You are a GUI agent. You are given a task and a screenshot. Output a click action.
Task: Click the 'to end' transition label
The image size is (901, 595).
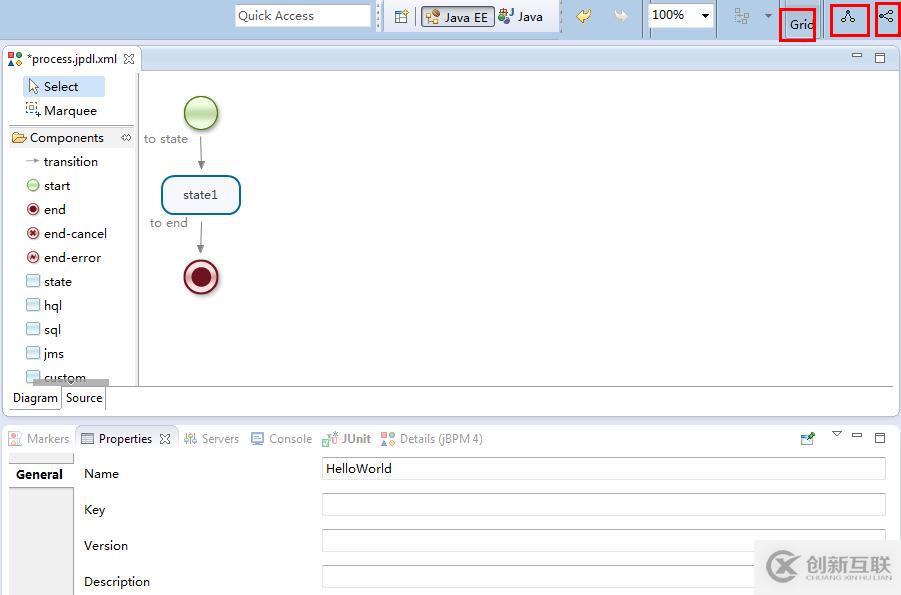pos(169,223)
